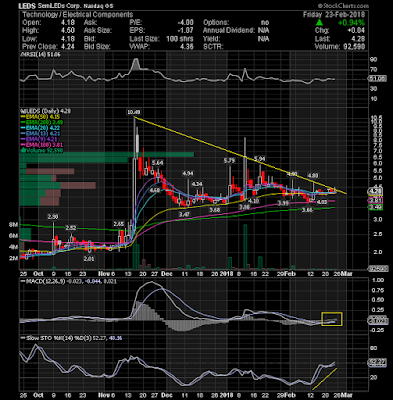This screenshot has height=400, width=393.
Task: Click the Yield N/A value
Action: click(263, 39)
